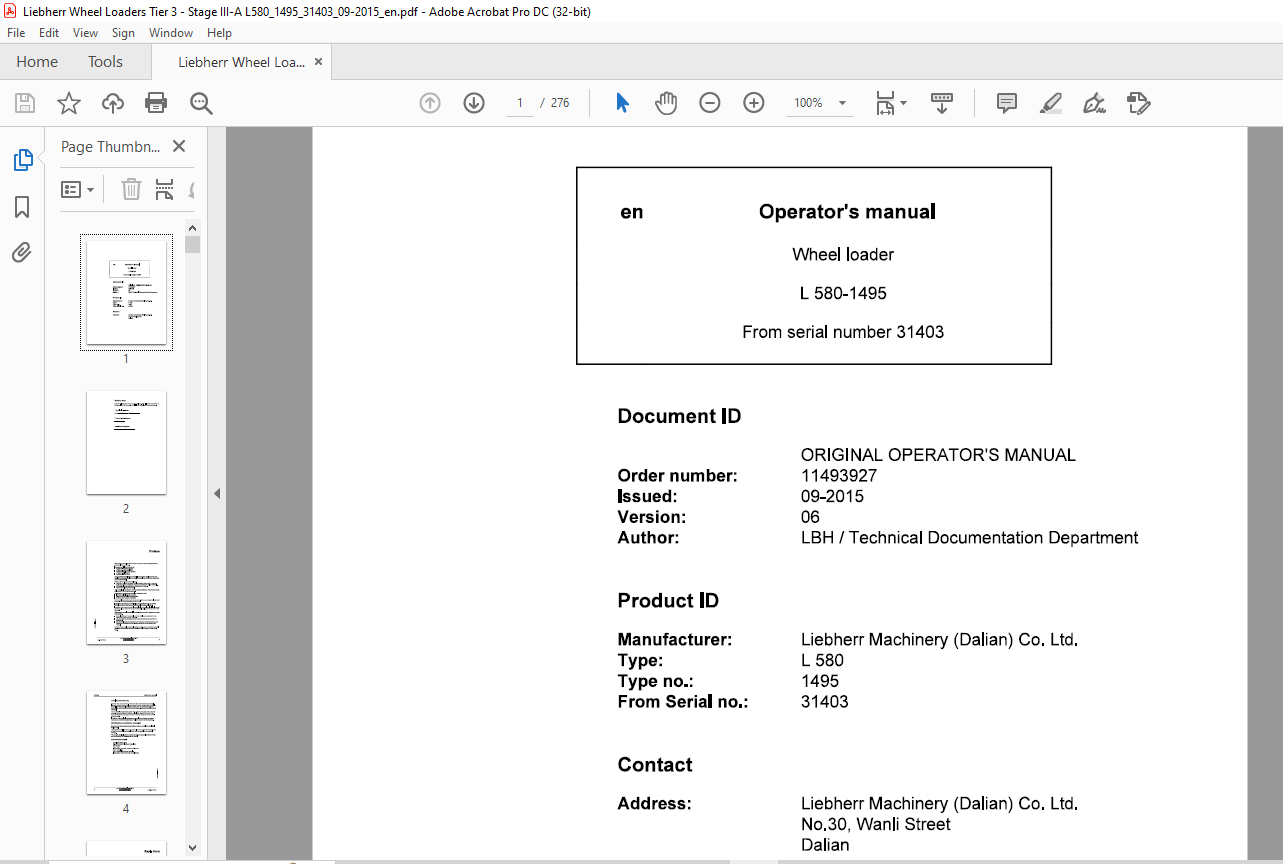
Task: Click 'ORIGINAL OPERATOR'S MANUAL' text
Action: click(x=938, y=455)
